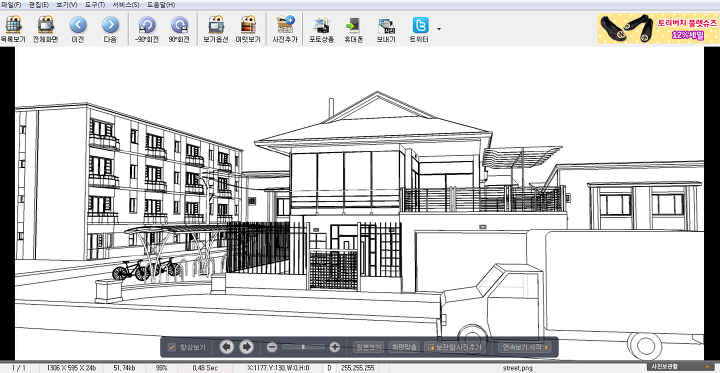
Task: Toggle the 항상보기 checkbox
Action: [172, 347]
